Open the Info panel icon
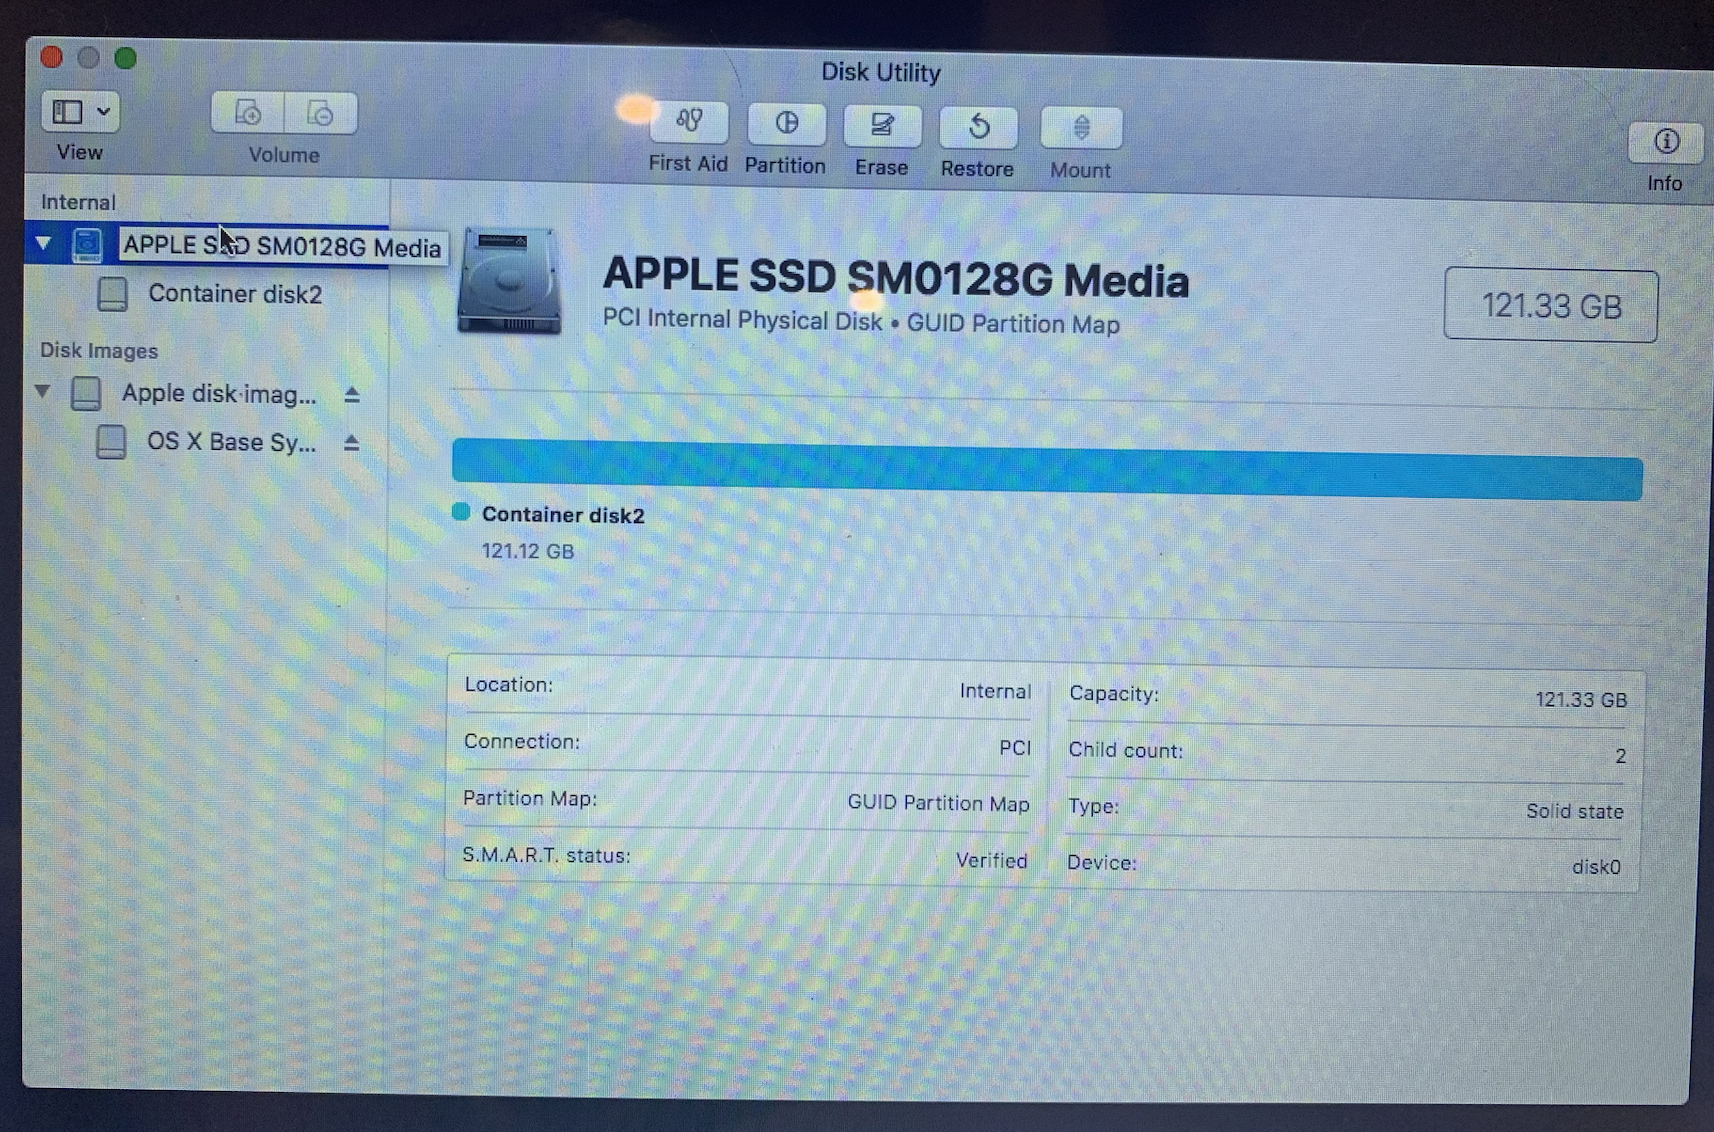The height and width of the screenshot is (1132, 1714). pyautogui.click(x=1665, y=142)
